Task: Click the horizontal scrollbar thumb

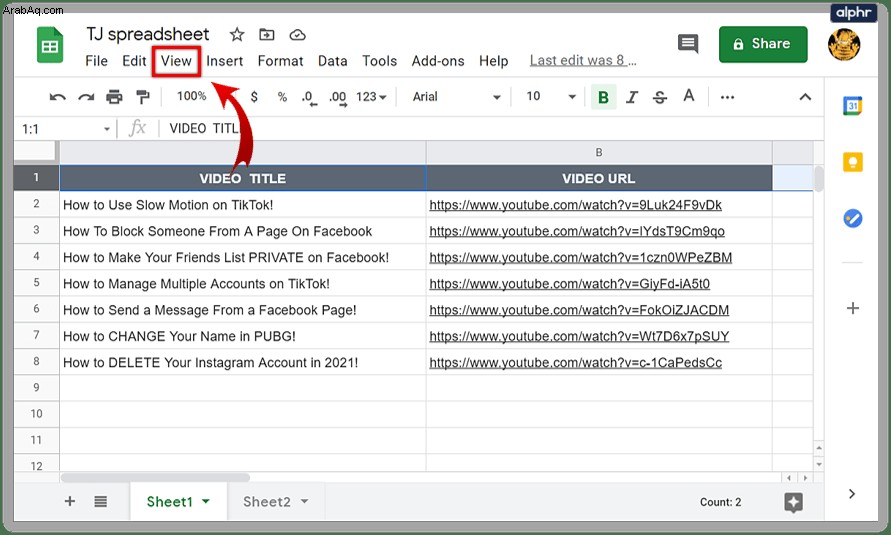Action: (x=155, y=478)
